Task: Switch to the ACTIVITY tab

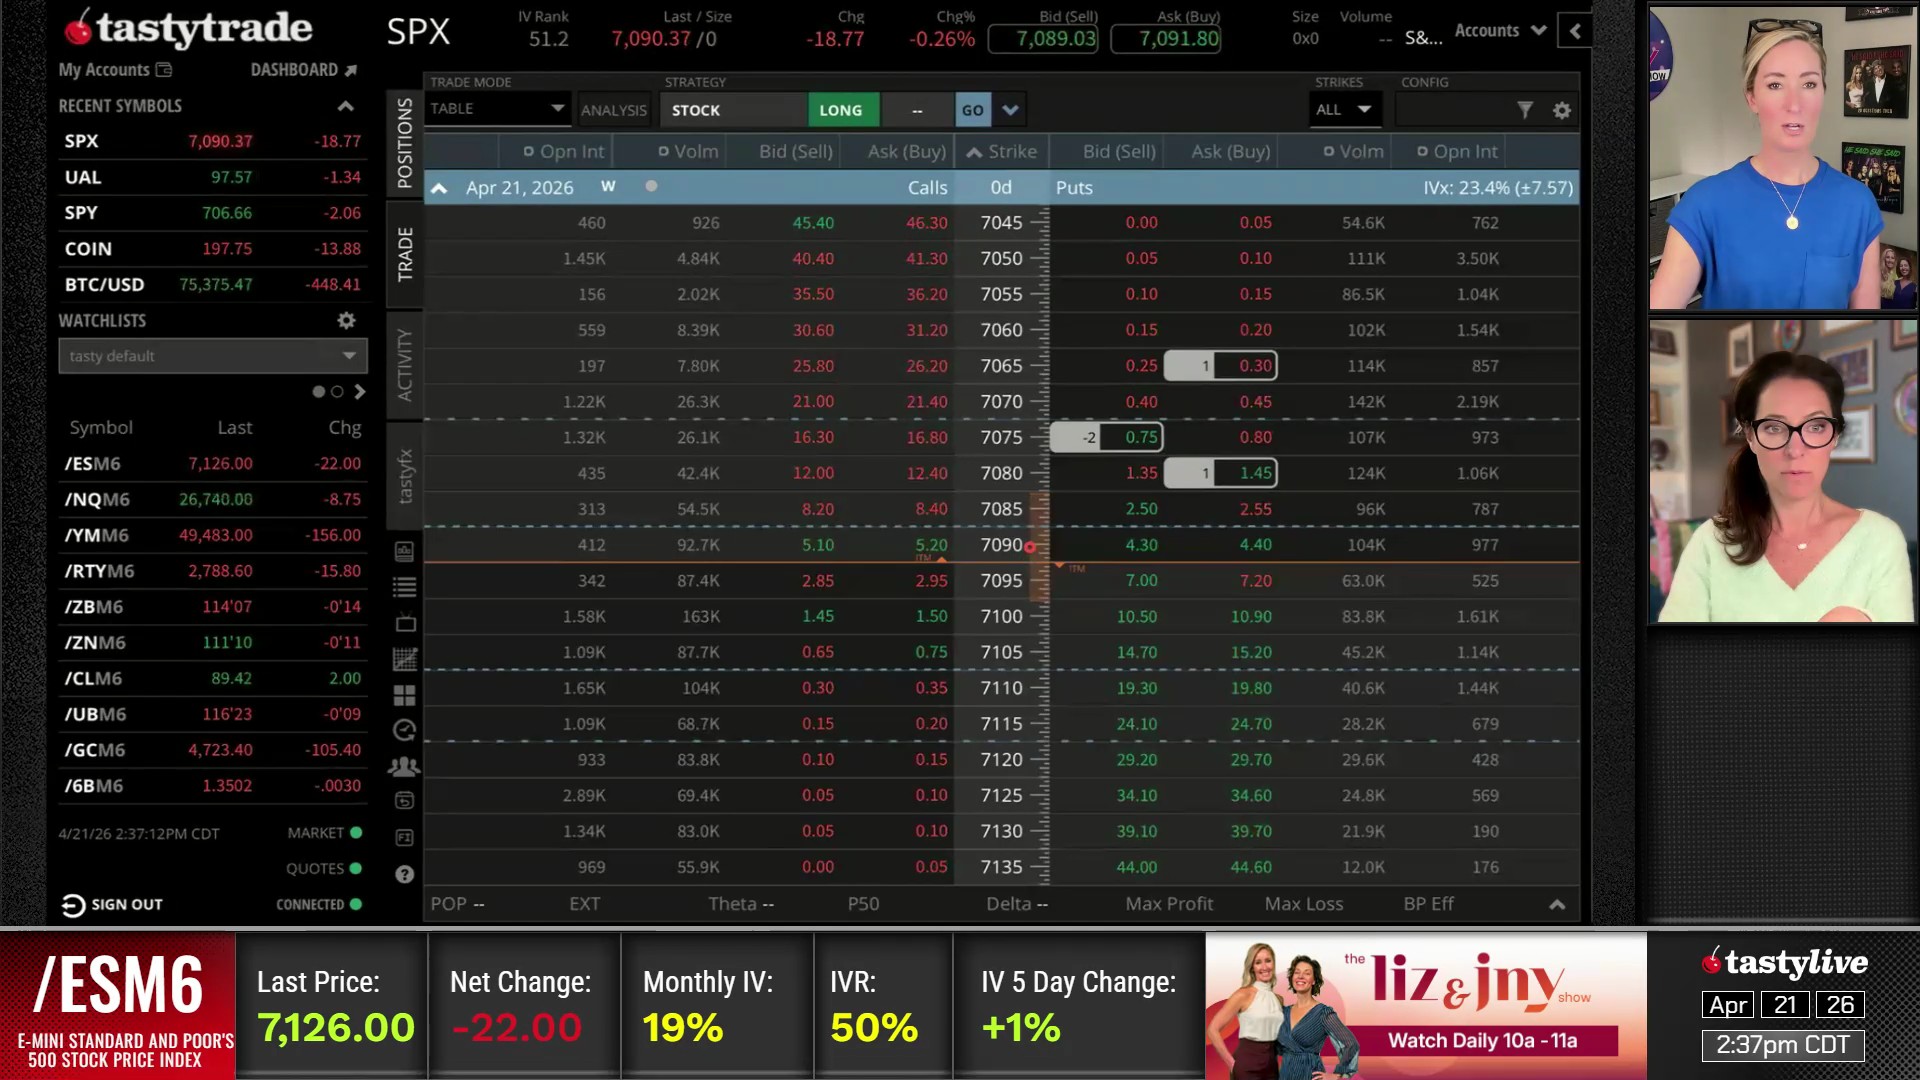Action: click(405, 364)
